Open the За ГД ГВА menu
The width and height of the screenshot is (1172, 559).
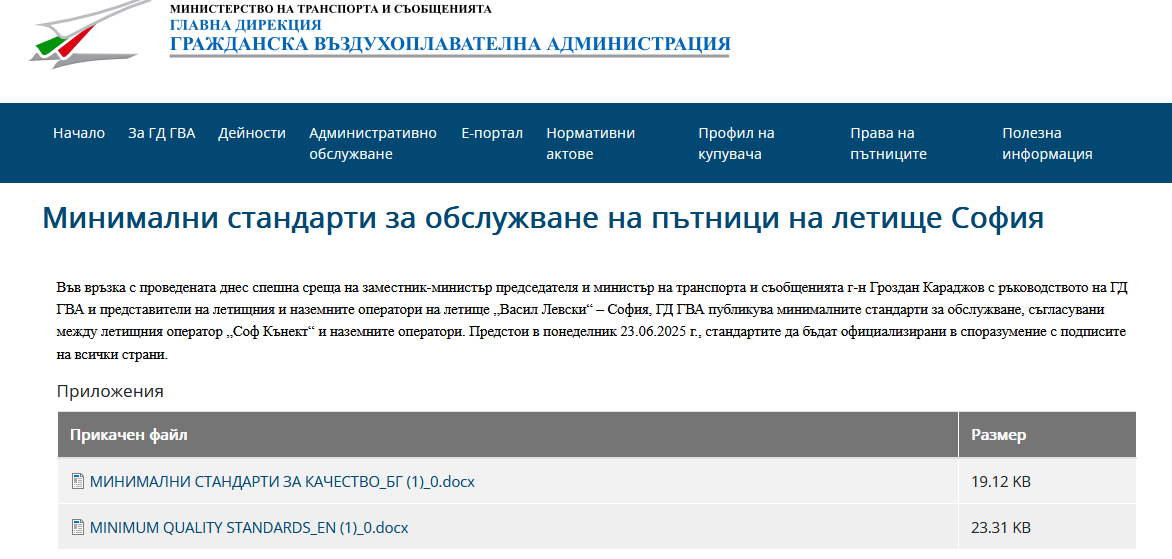click(161, 133)
